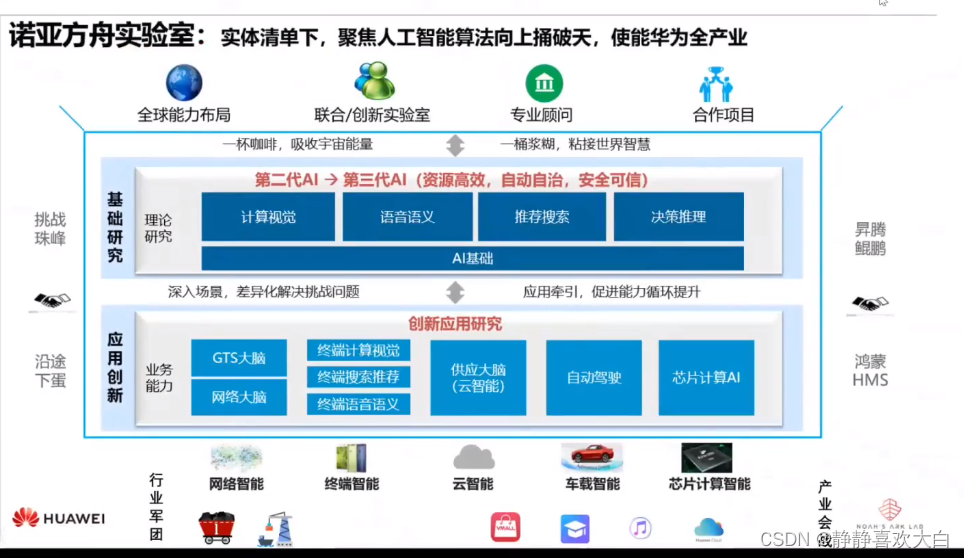Click the 沿途下蛋 text
The image size is (964, 558).
tap(50, 371)
